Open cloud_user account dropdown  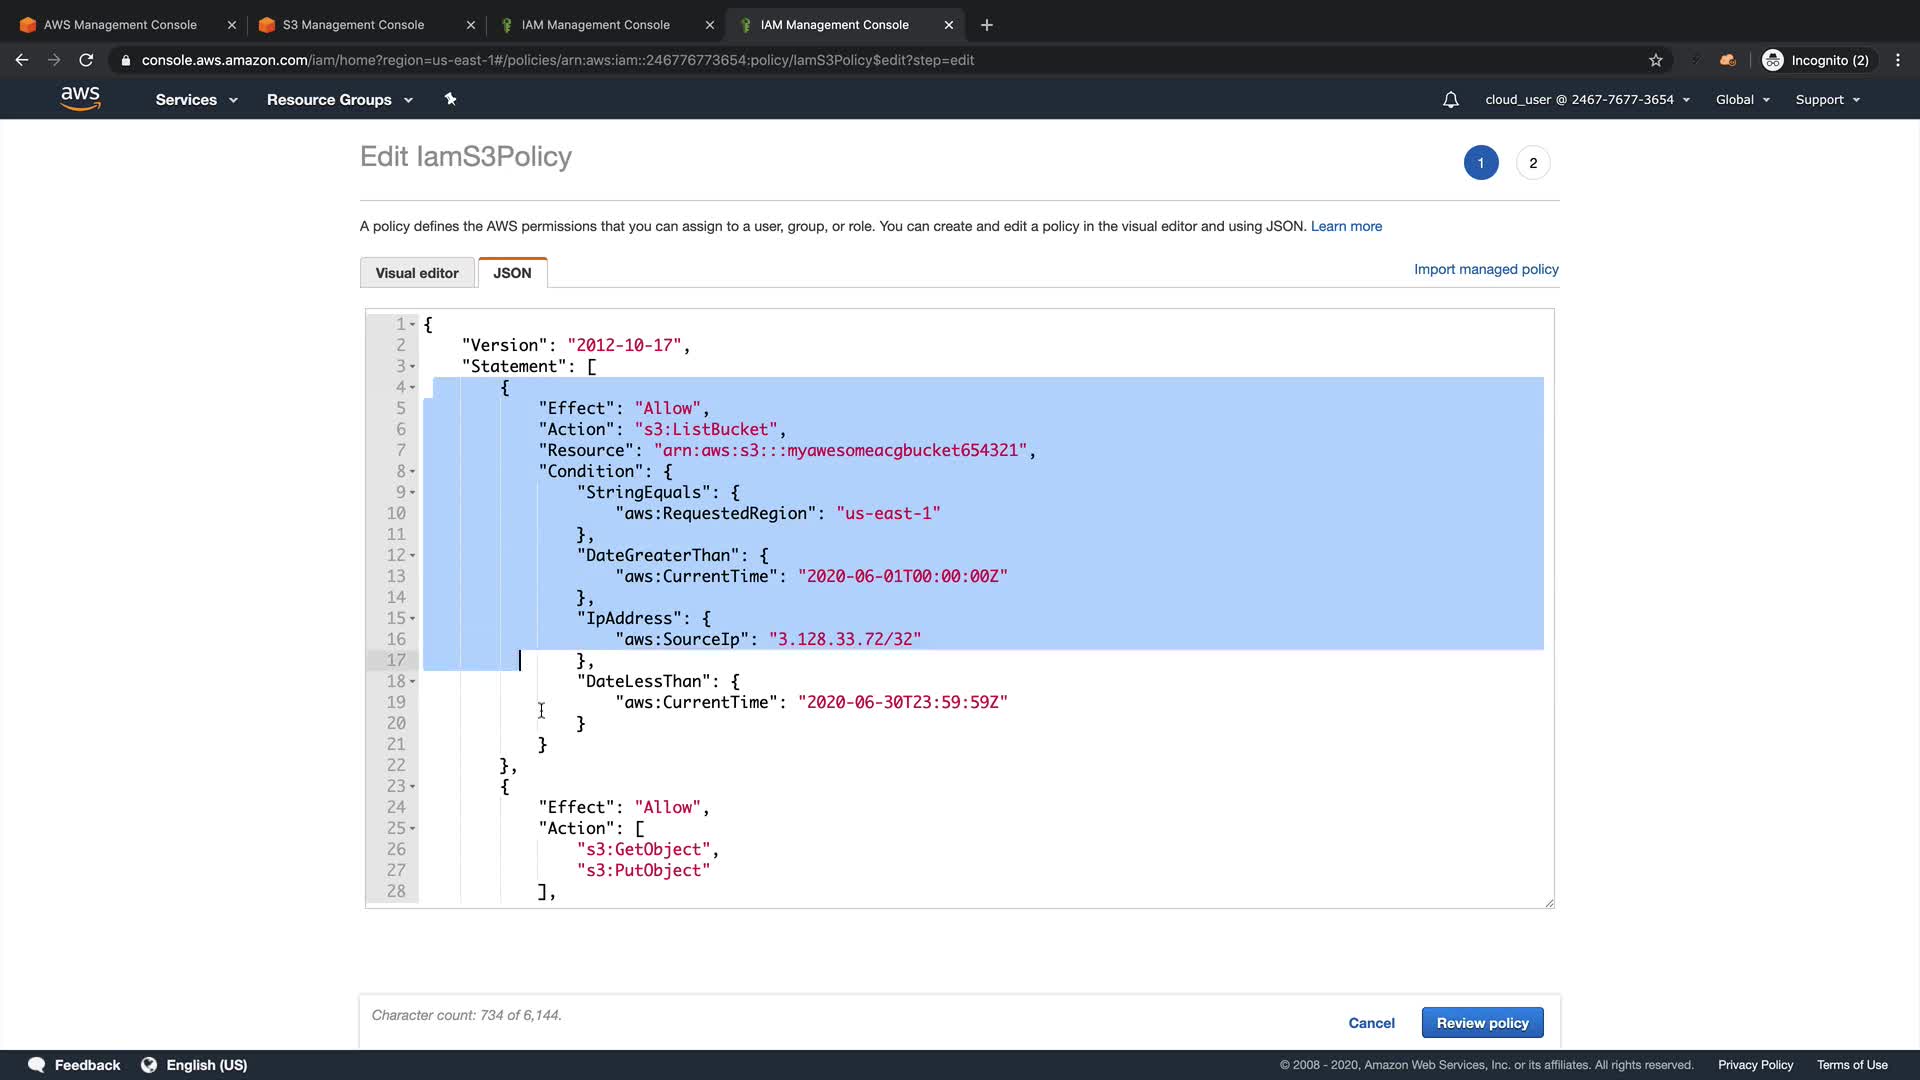pos(1587,100)
